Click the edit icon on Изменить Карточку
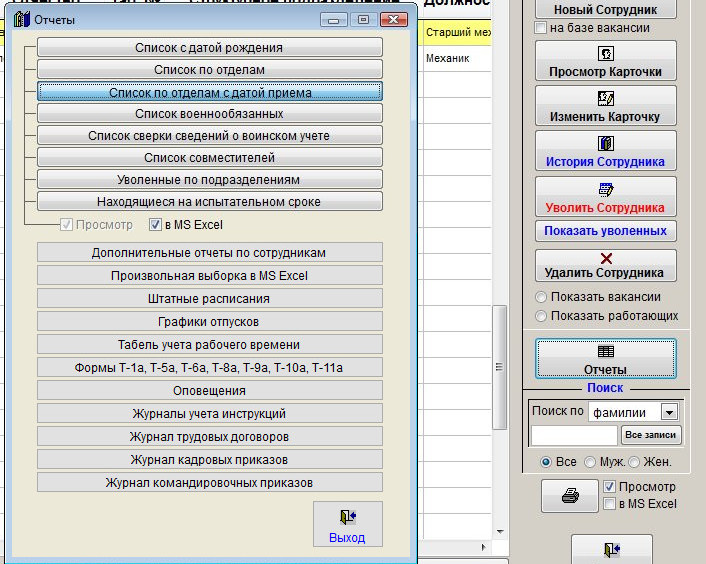706x564 pixels. click(x=606, y=99)
